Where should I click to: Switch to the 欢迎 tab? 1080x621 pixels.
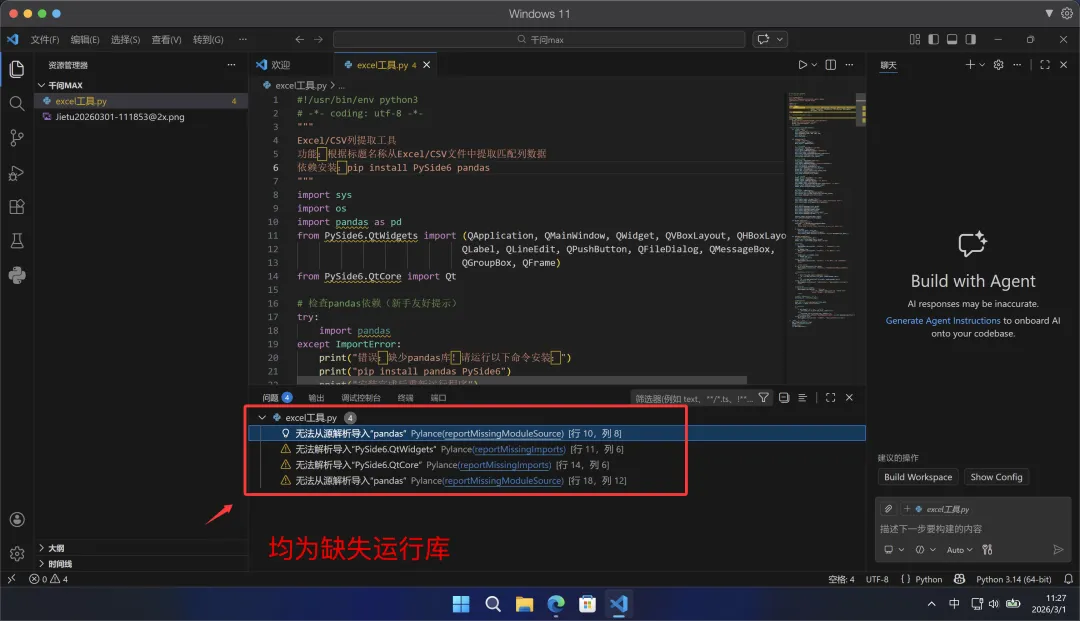[280, 65]
